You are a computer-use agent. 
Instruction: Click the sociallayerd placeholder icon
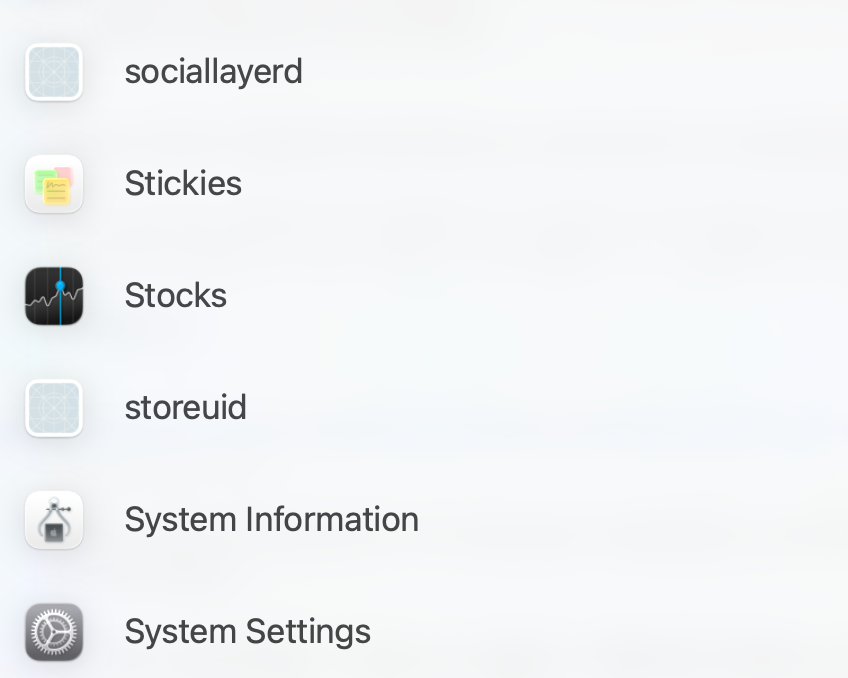click(54, 72)
